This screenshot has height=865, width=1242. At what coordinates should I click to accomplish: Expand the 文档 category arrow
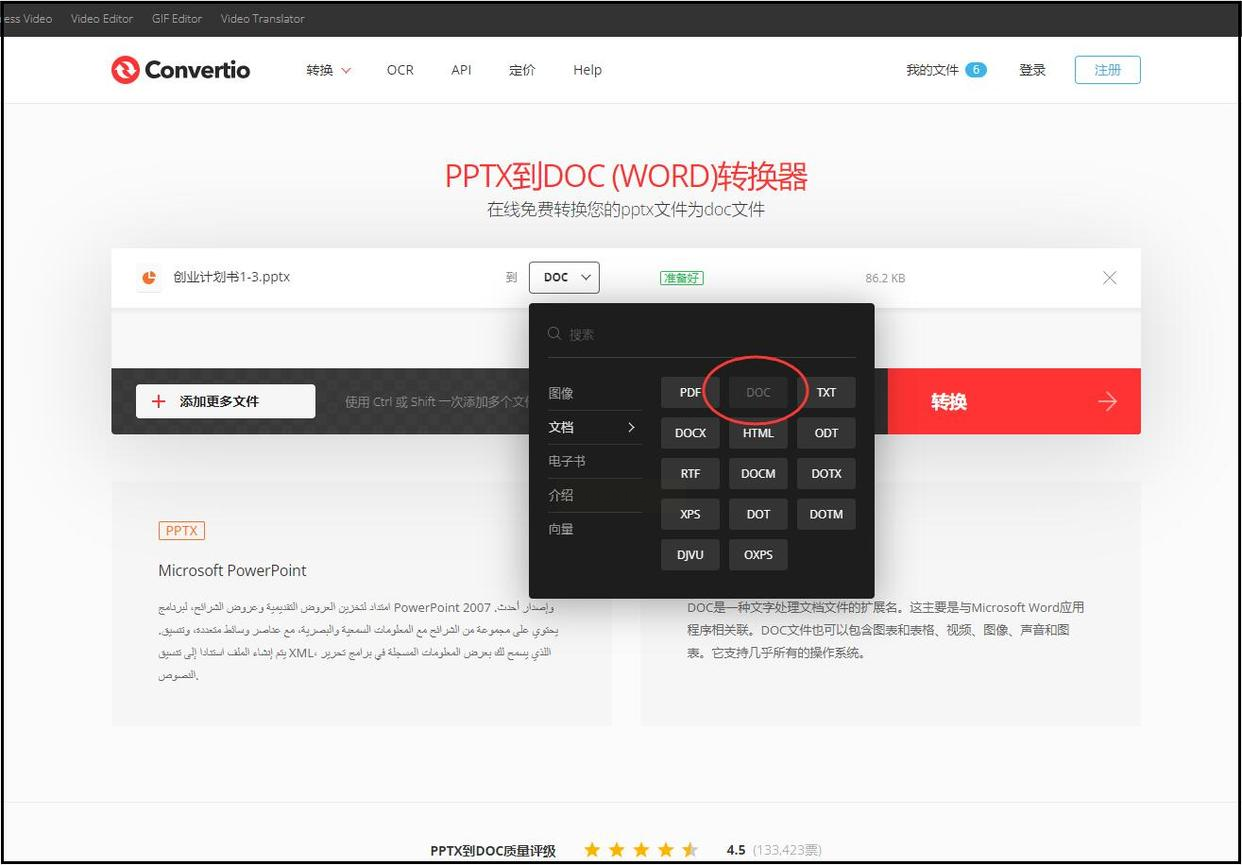click(x=631, y=427)
